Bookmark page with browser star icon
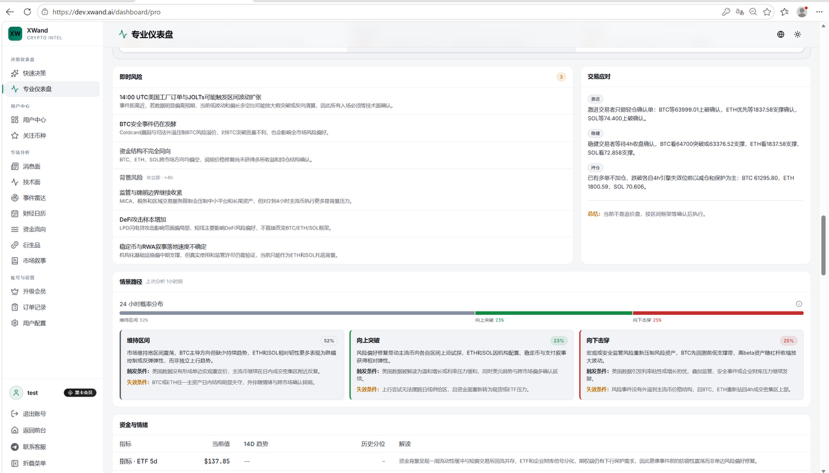 (767, 12)
